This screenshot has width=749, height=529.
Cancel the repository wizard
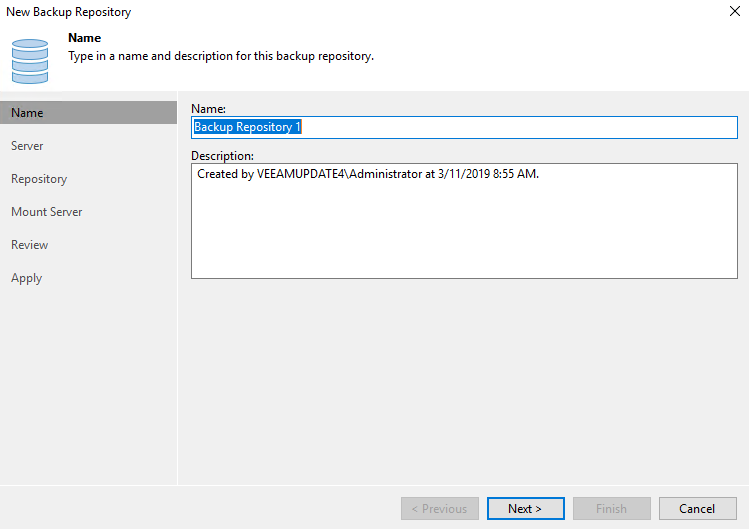[697, 509]
